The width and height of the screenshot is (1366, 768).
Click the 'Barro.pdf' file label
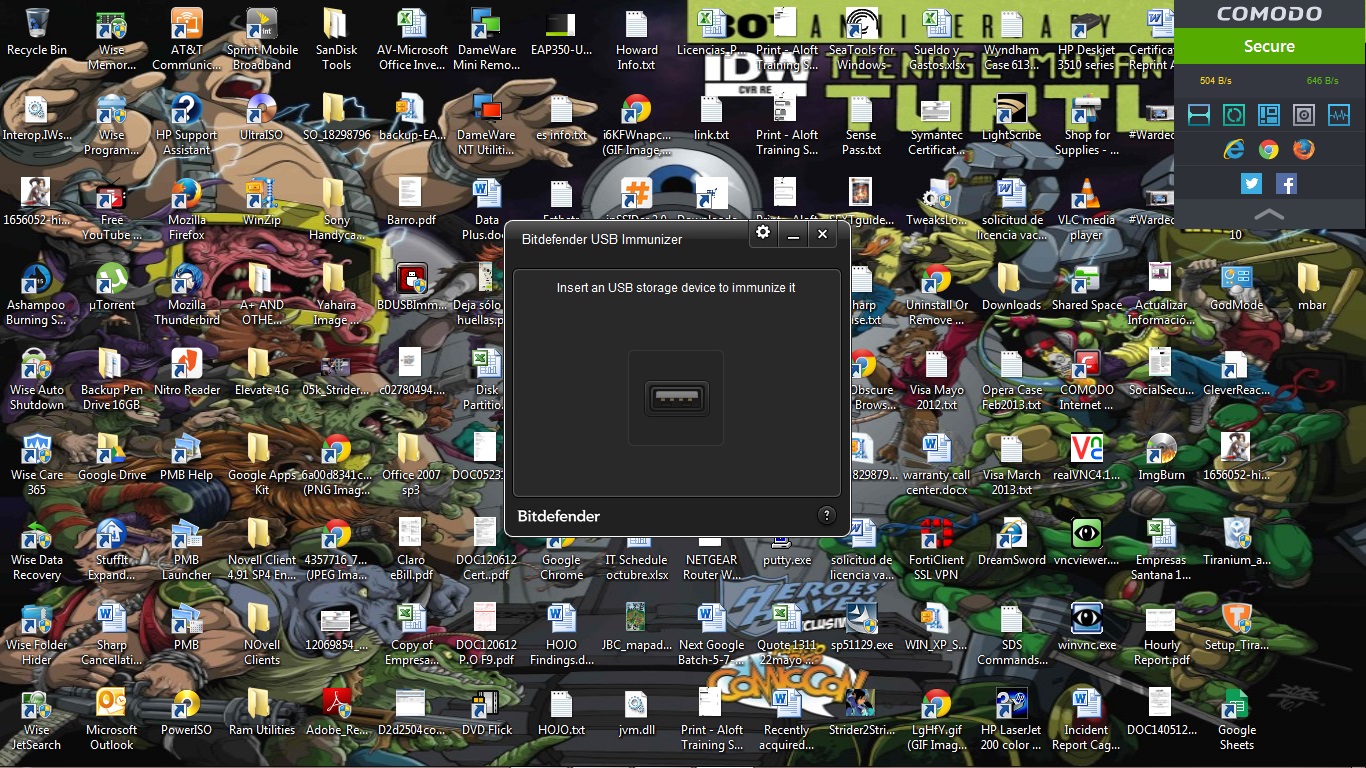412,220
